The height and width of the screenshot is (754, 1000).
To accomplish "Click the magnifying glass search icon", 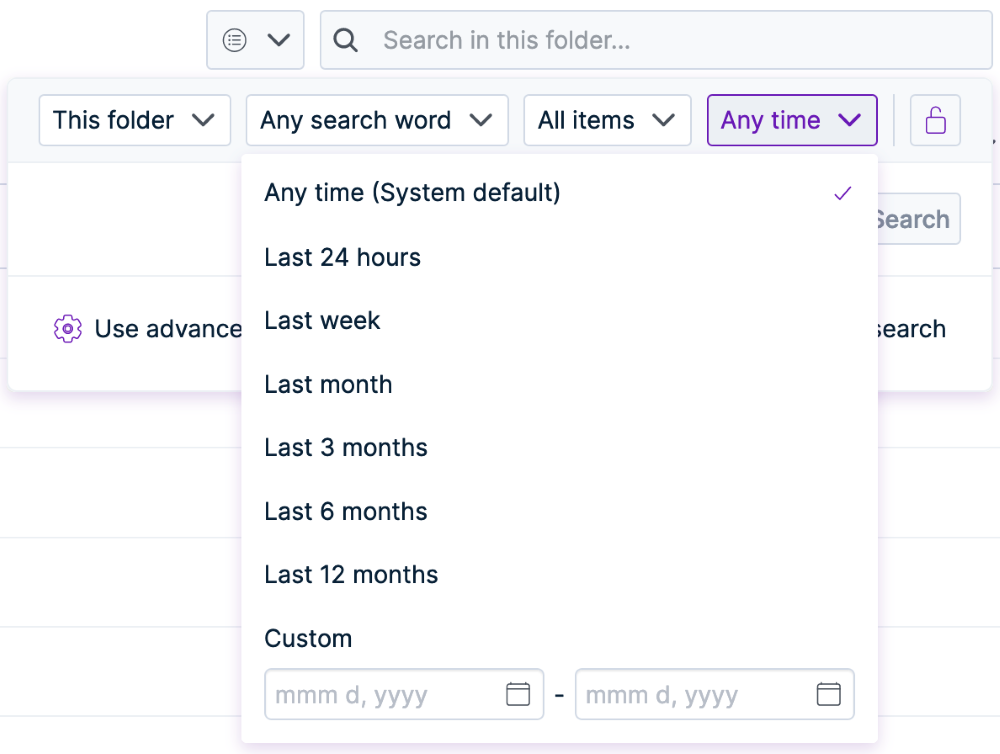I will click(x=345, y=40).
